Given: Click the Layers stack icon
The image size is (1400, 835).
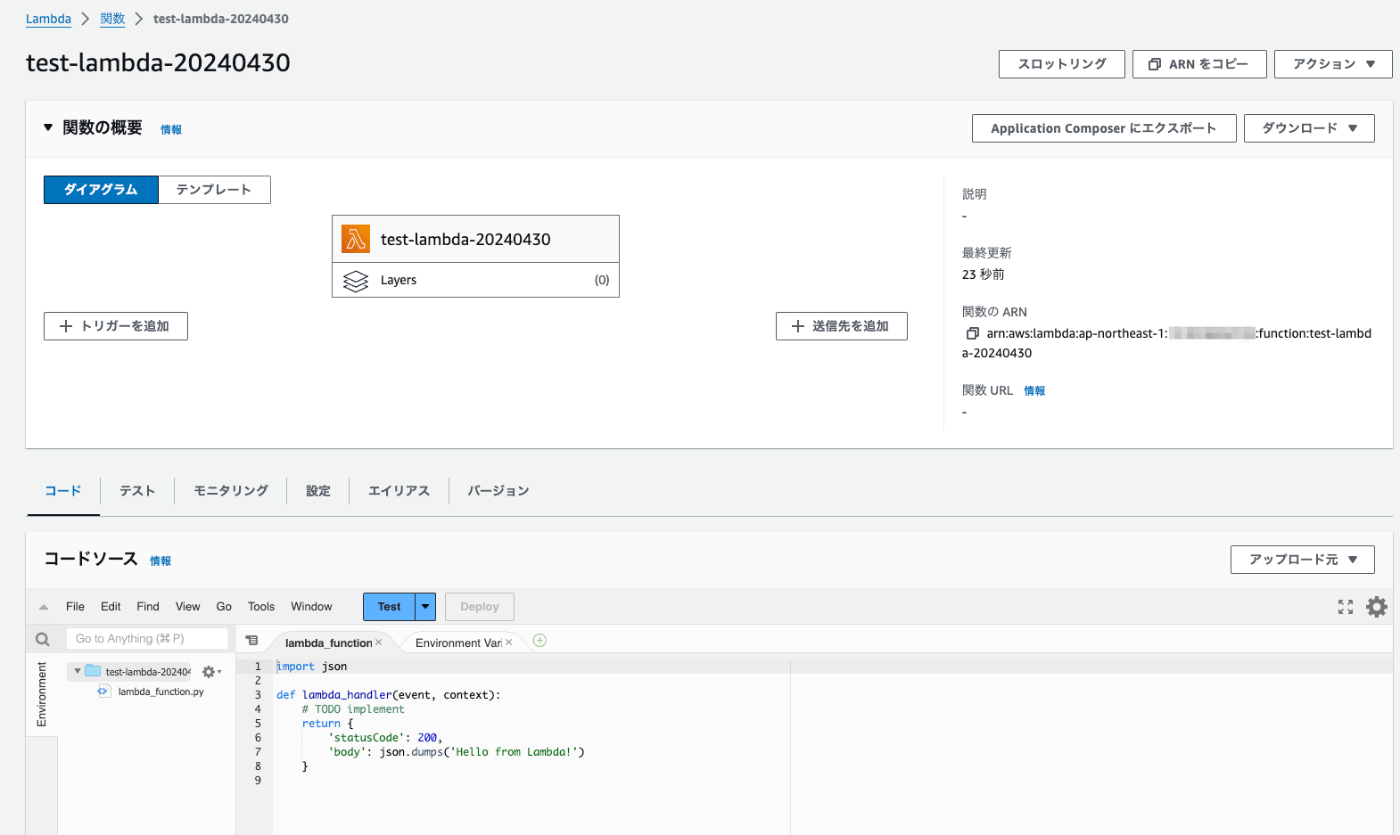Looking at the screenshot, I should click(x=355, y=281).
